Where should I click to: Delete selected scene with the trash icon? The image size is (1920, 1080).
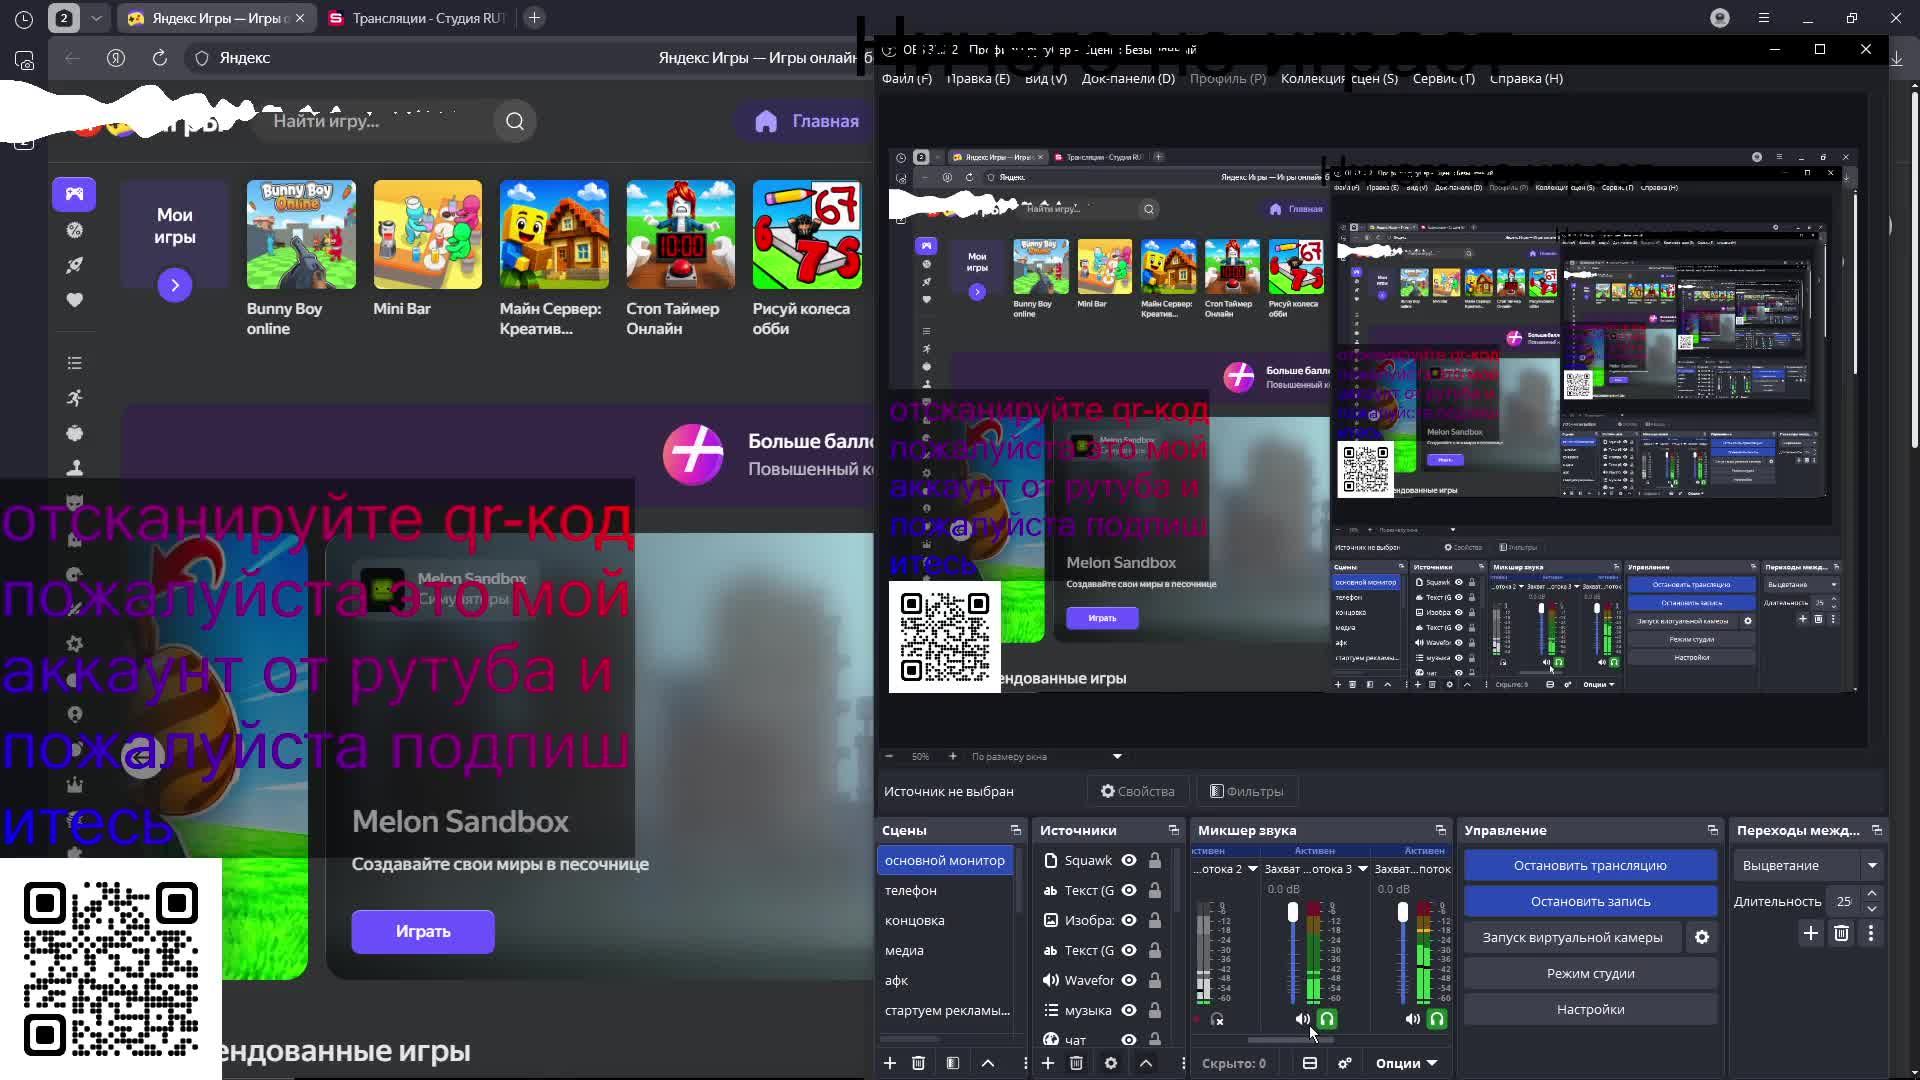(918, 1063)
